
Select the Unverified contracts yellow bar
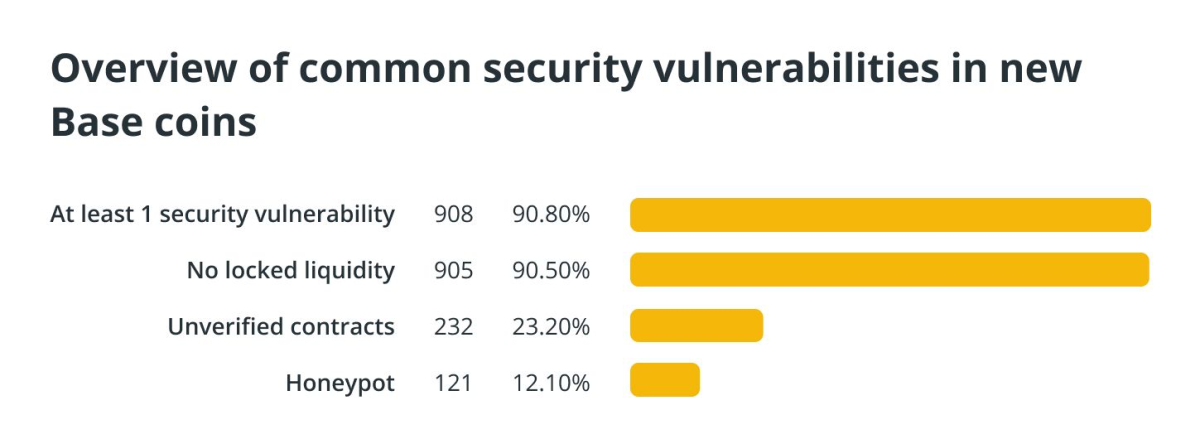pyautogui.click(x=696, y=326)
